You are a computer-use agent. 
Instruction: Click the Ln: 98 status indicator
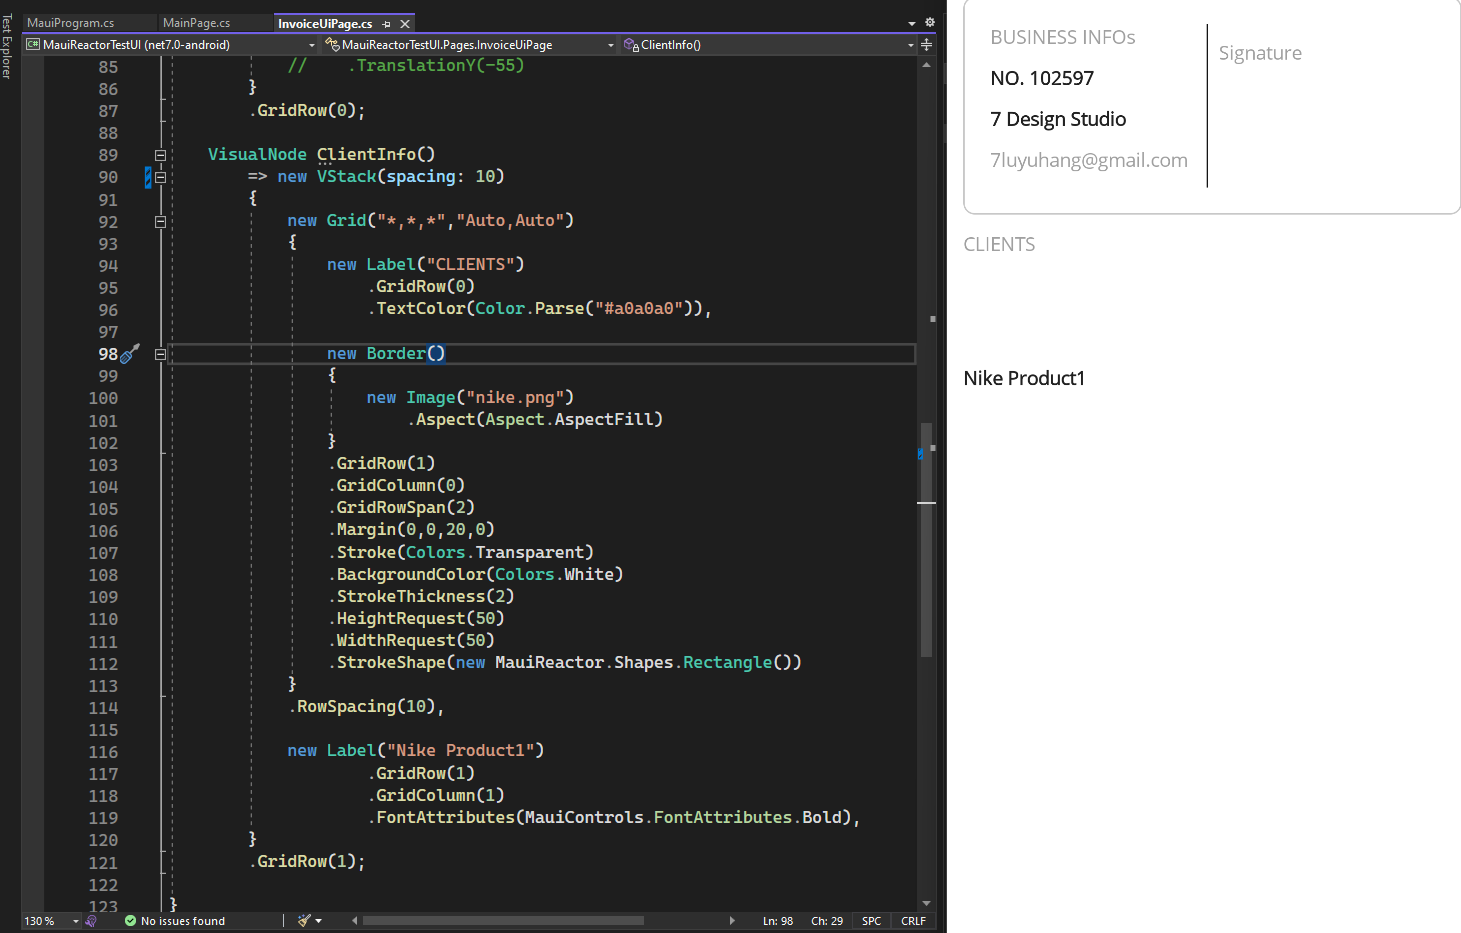pyautogui.click(x=778, y=920)
